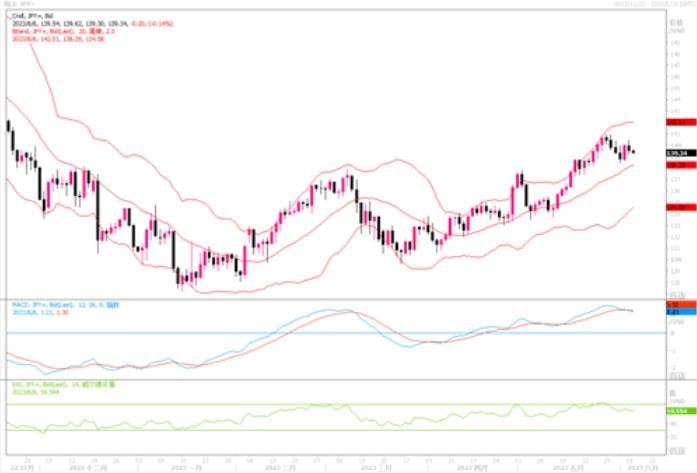697x473 pixels.
Task: Click the lower green RSI threshold line
Action: coord(300,430)
